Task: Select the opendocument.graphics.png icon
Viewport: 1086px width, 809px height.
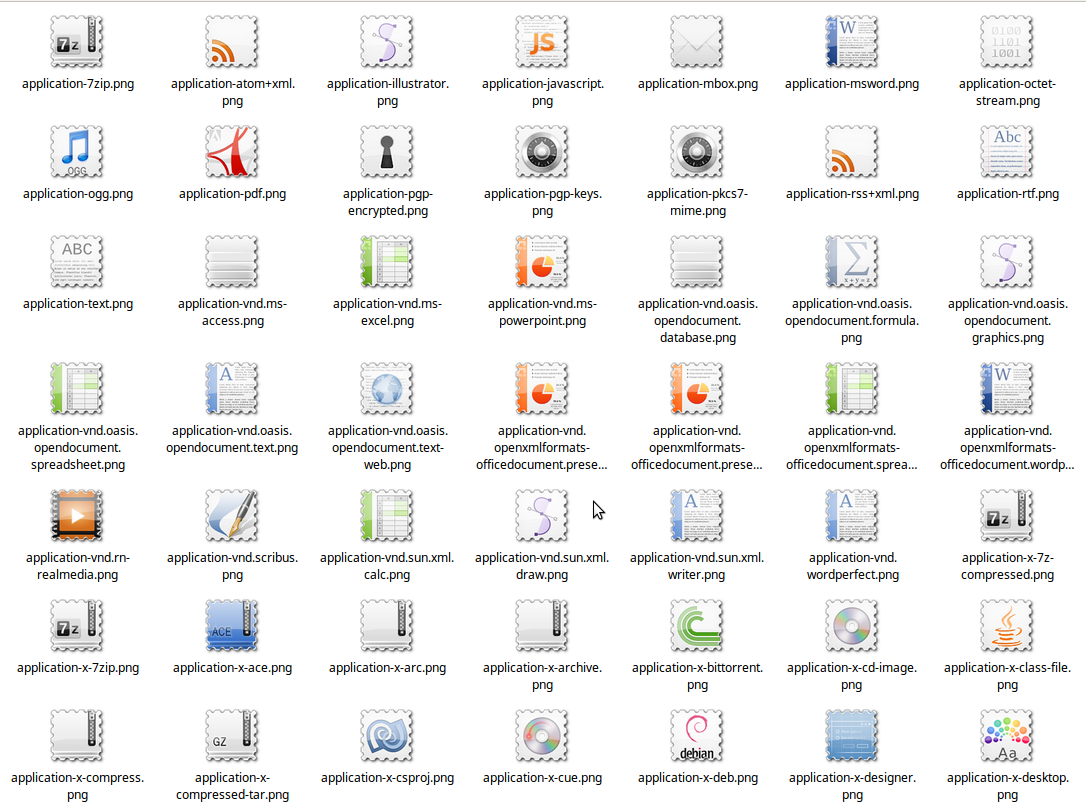Action: pyautogui.click(x=1007, y=262)
